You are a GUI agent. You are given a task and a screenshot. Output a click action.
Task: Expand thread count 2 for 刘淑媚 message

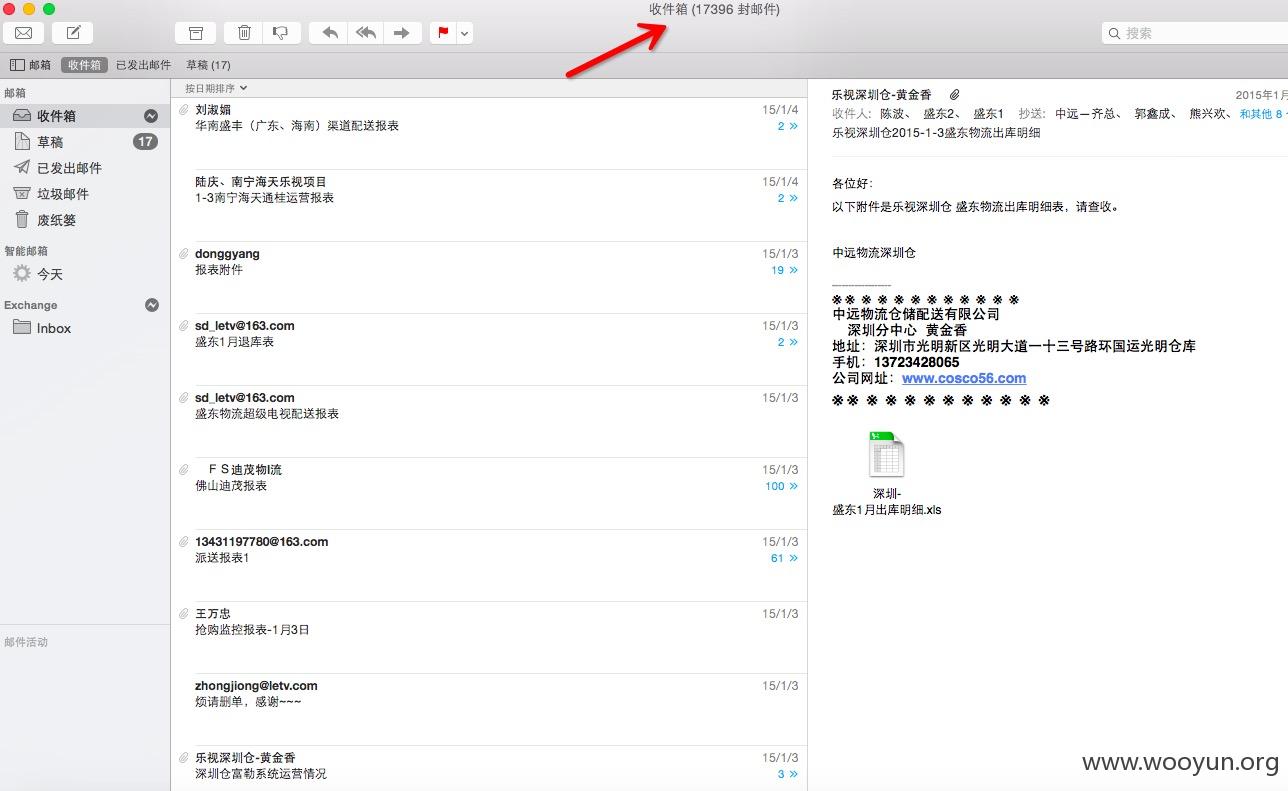click(x=788, y=126)
